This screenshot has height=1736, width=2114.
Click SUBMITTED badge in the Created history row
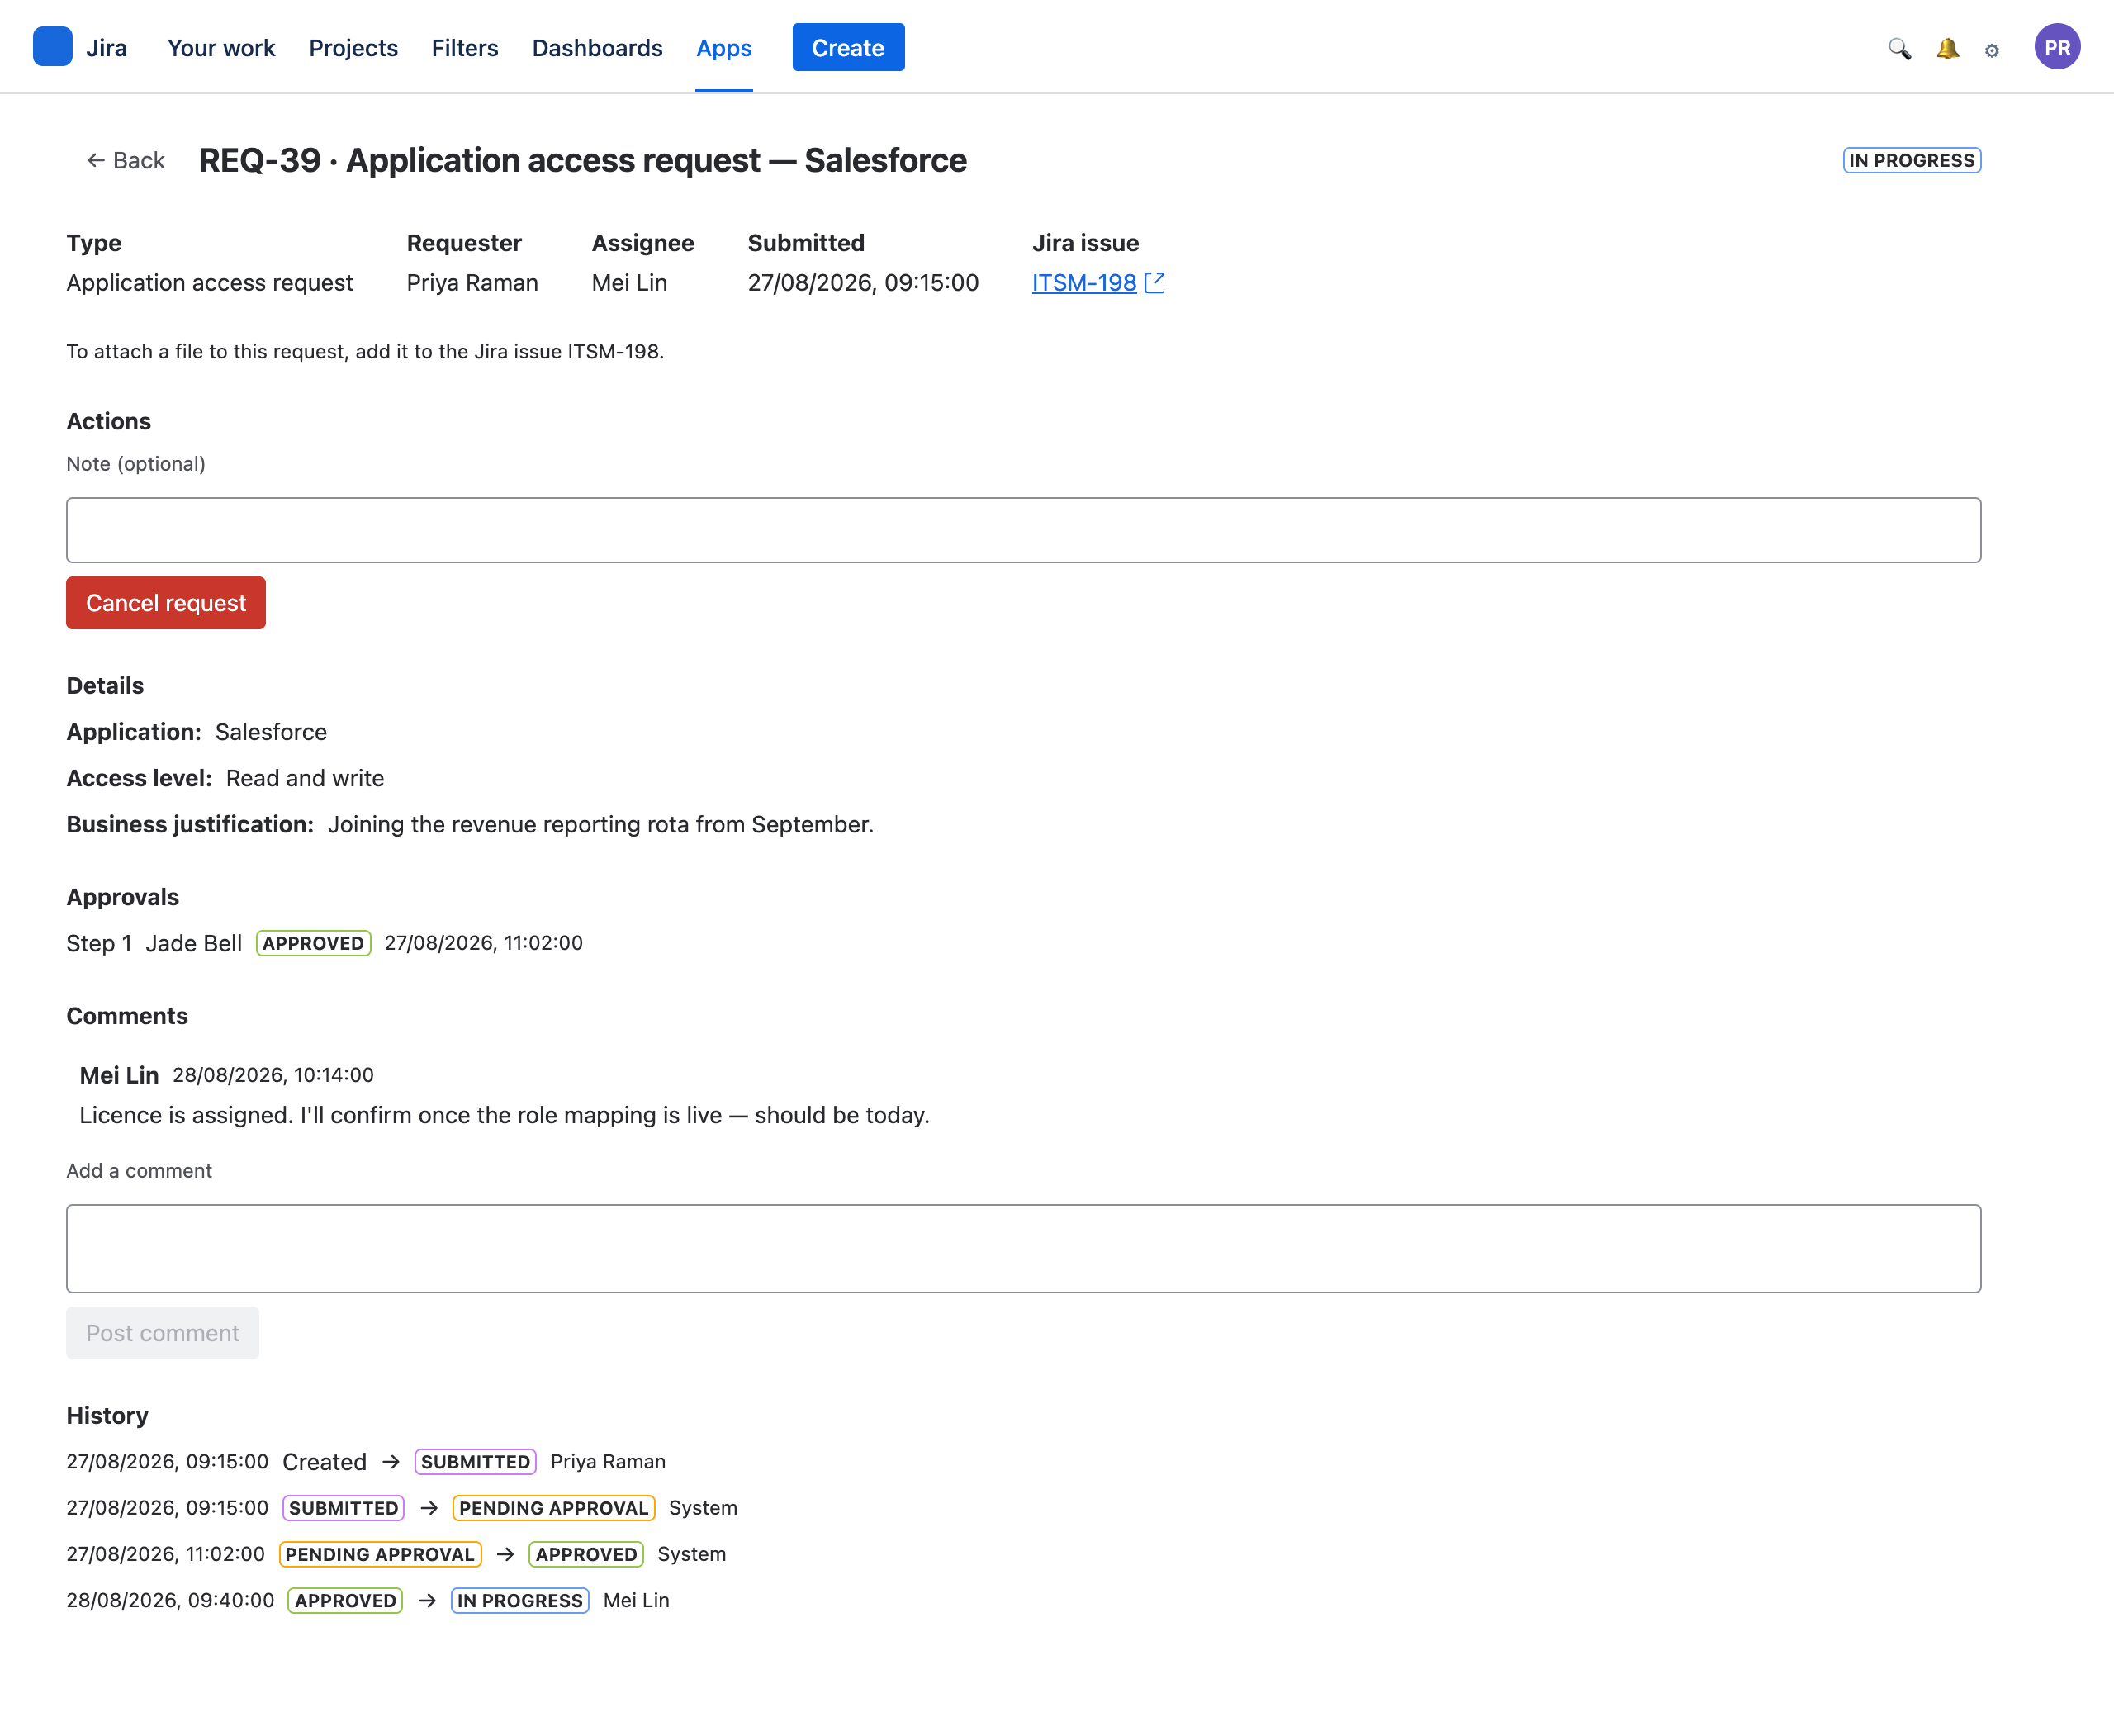point(475,1462)
